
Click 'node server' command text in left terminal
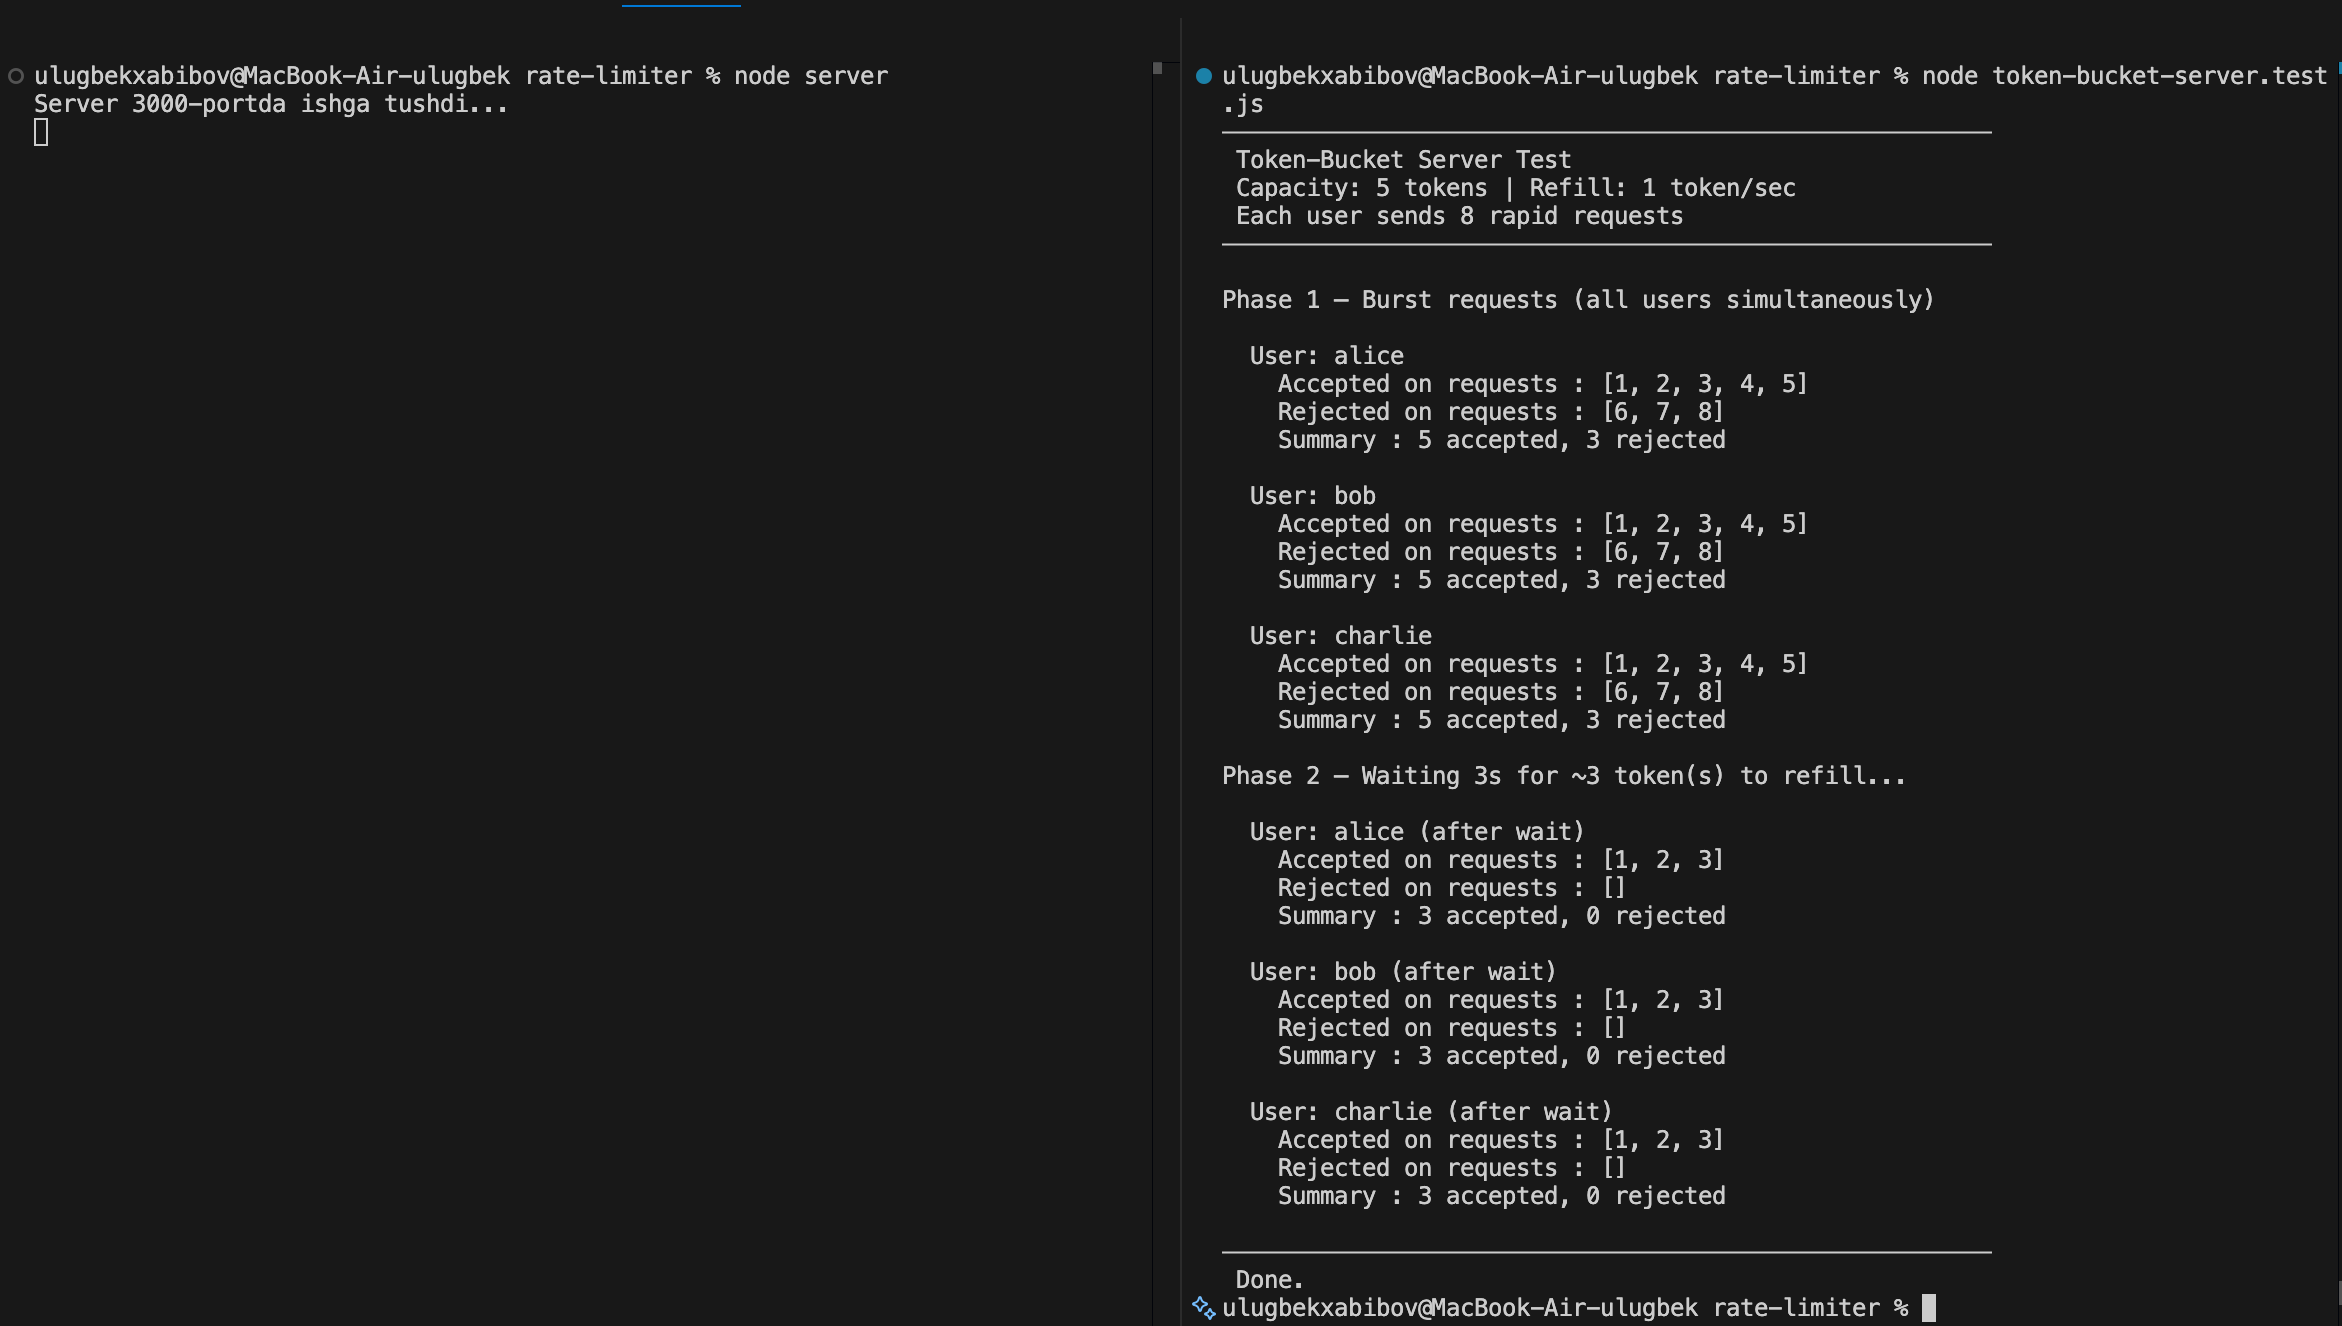point(811,76)
